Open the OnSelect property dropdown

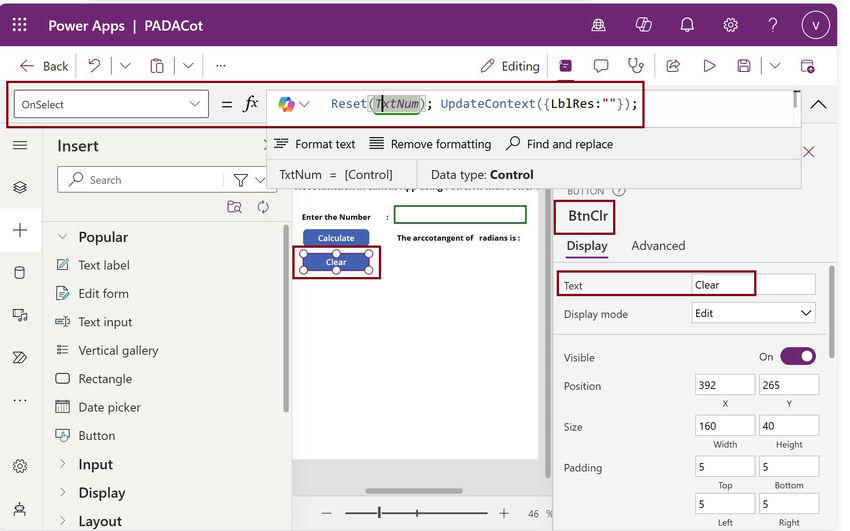tap(111, 104)
